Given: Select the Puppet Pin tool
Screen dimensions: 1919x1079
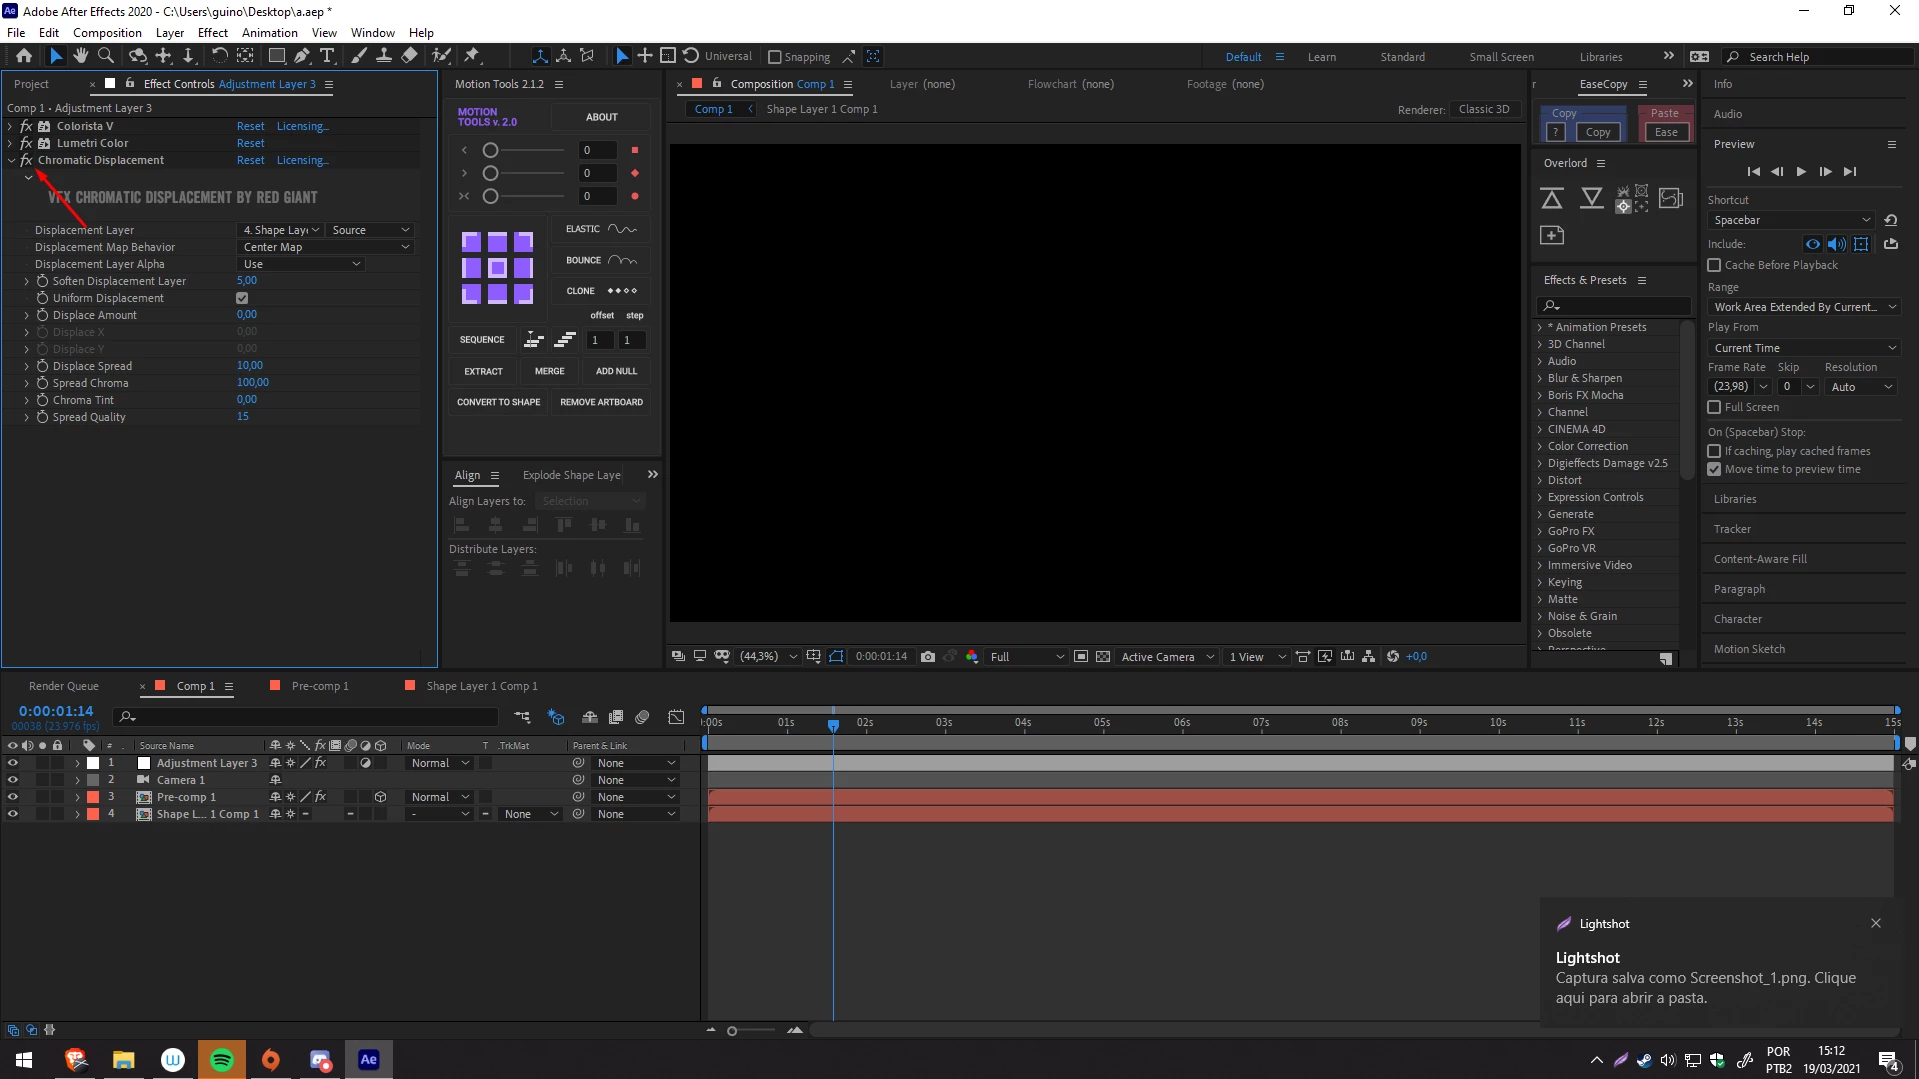Looking at the screenshot, I should pos(473,56).
